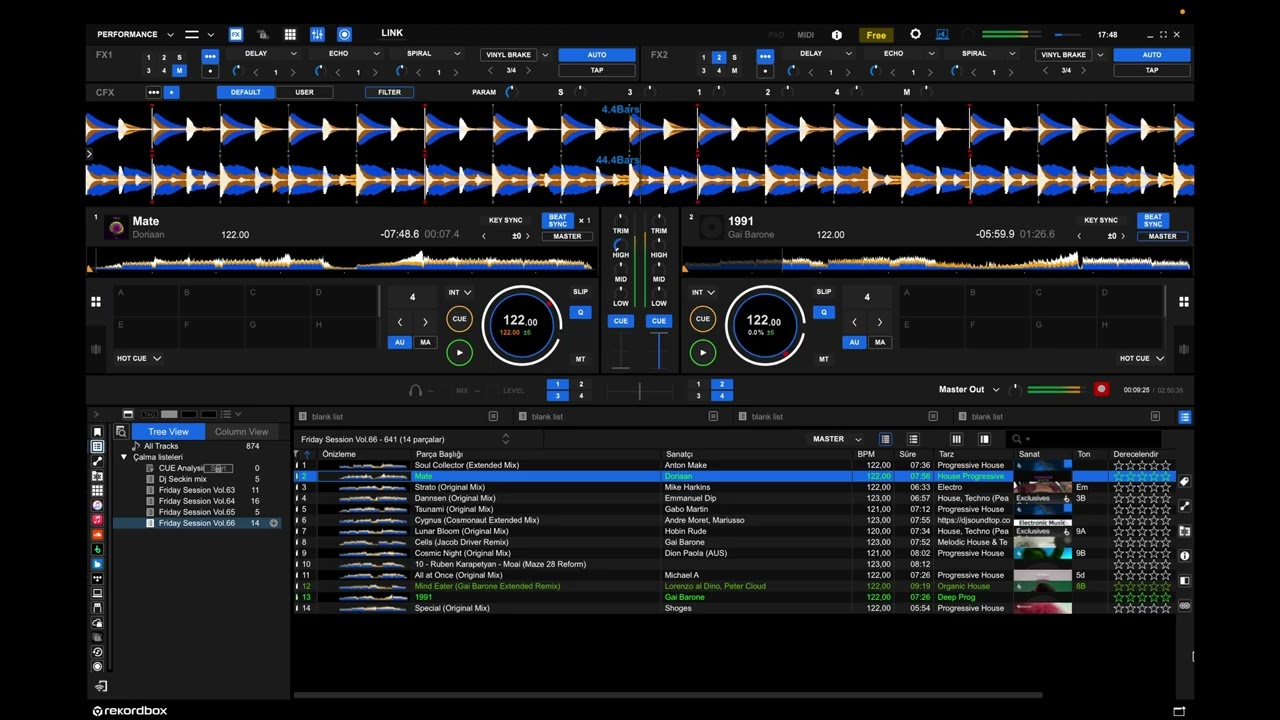The height and width of the screenshot is (720, 1280).
Task: Open settings gear icon
Action: tap(915, 34)
